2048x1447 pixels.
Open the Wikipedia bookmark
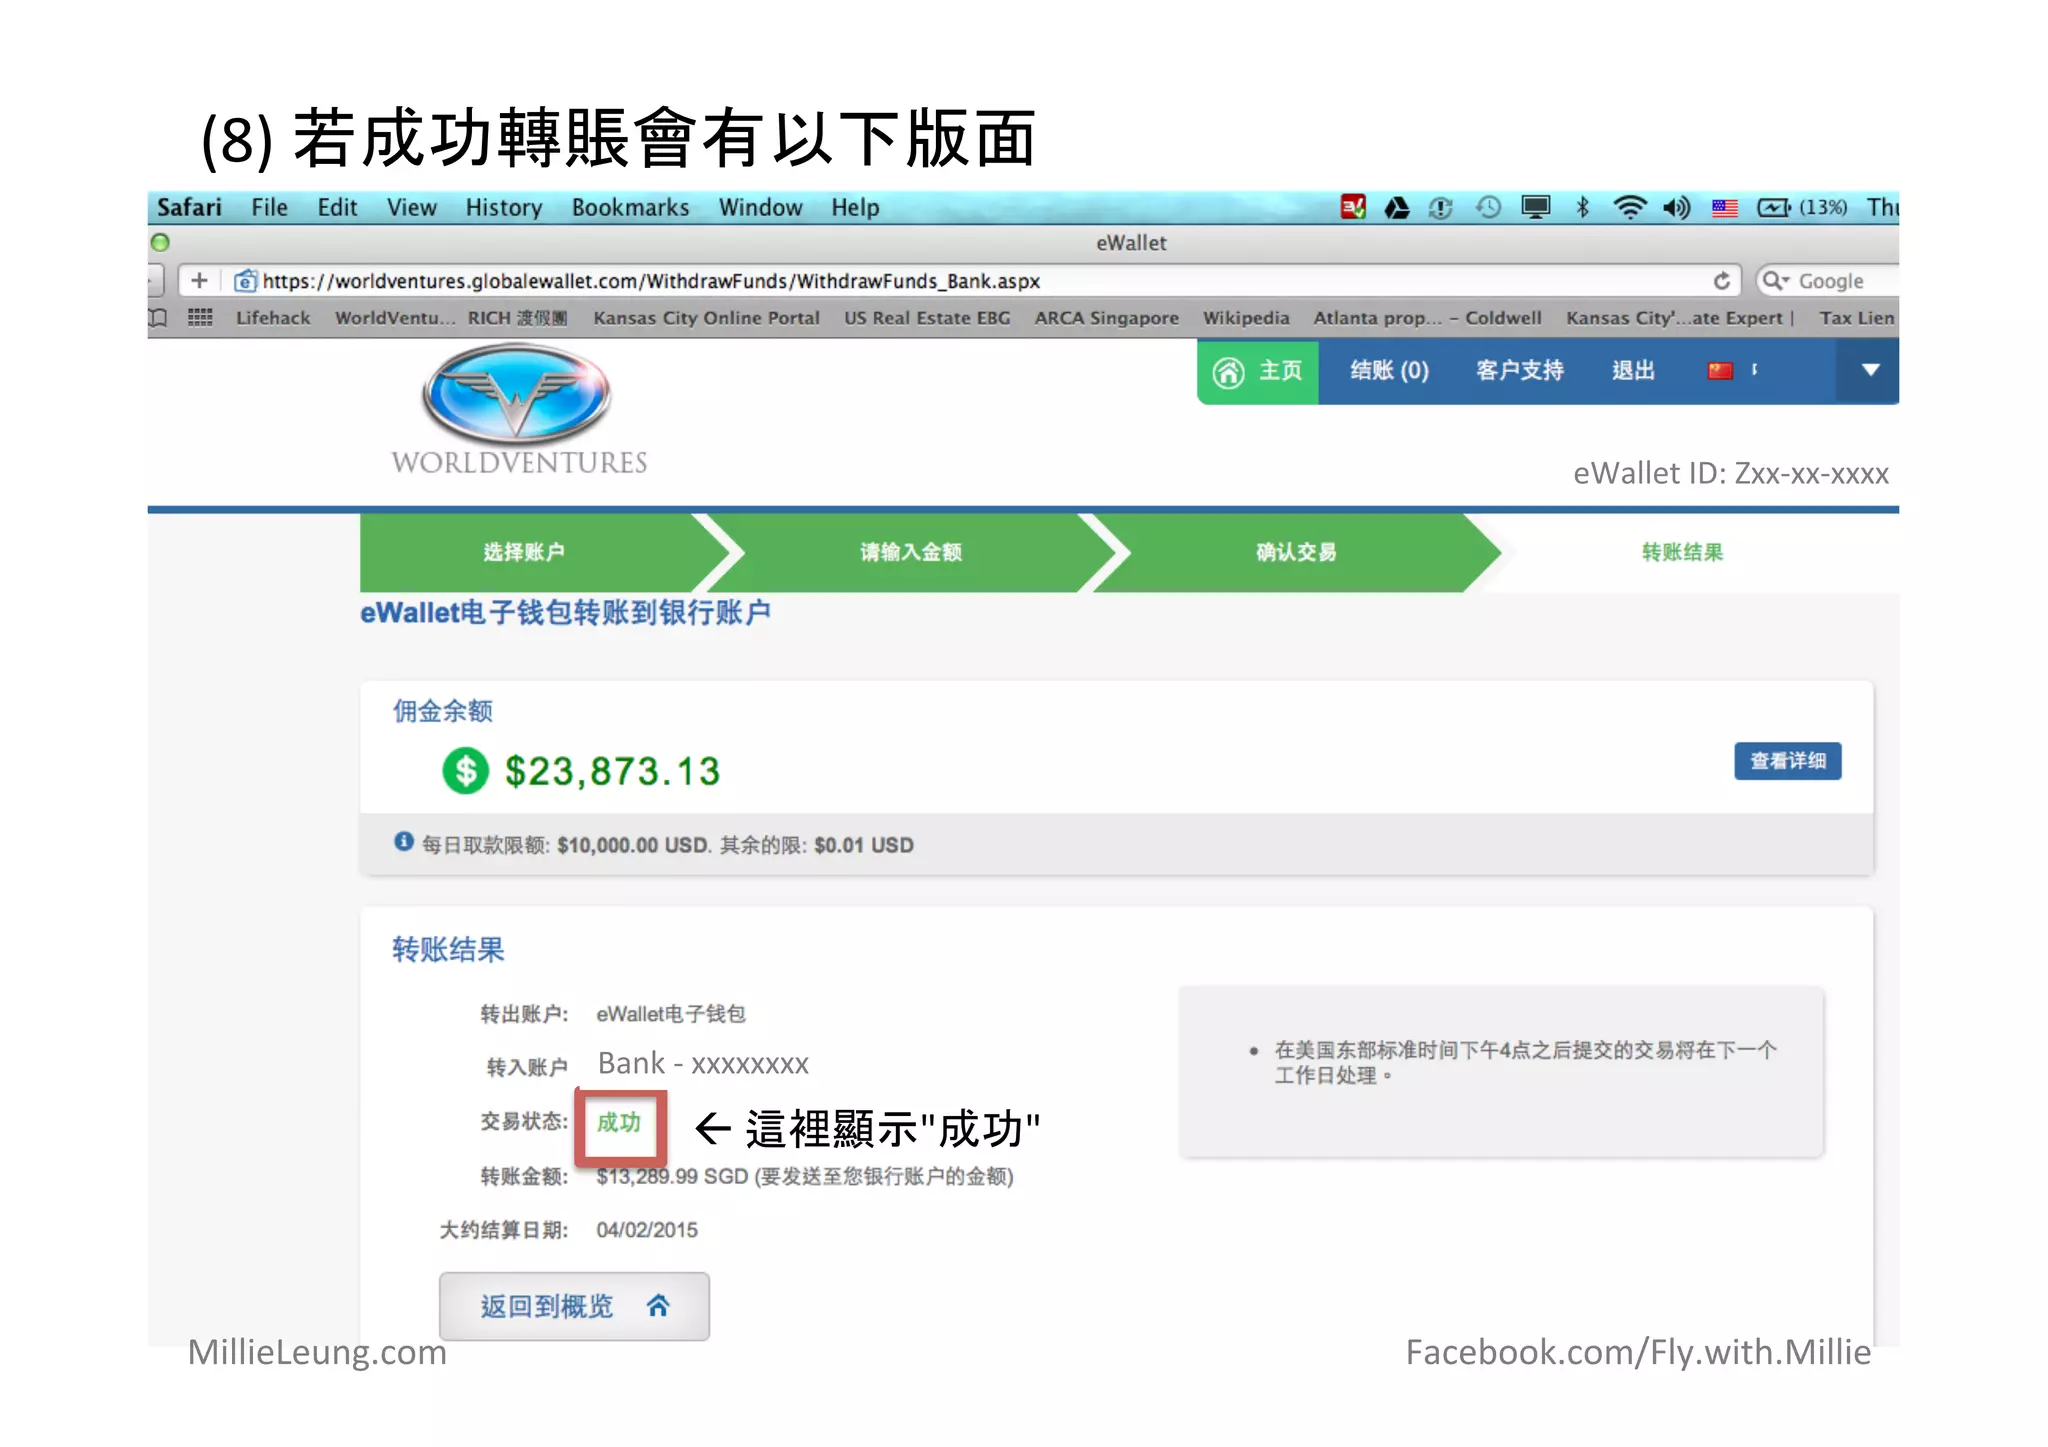1246,318
